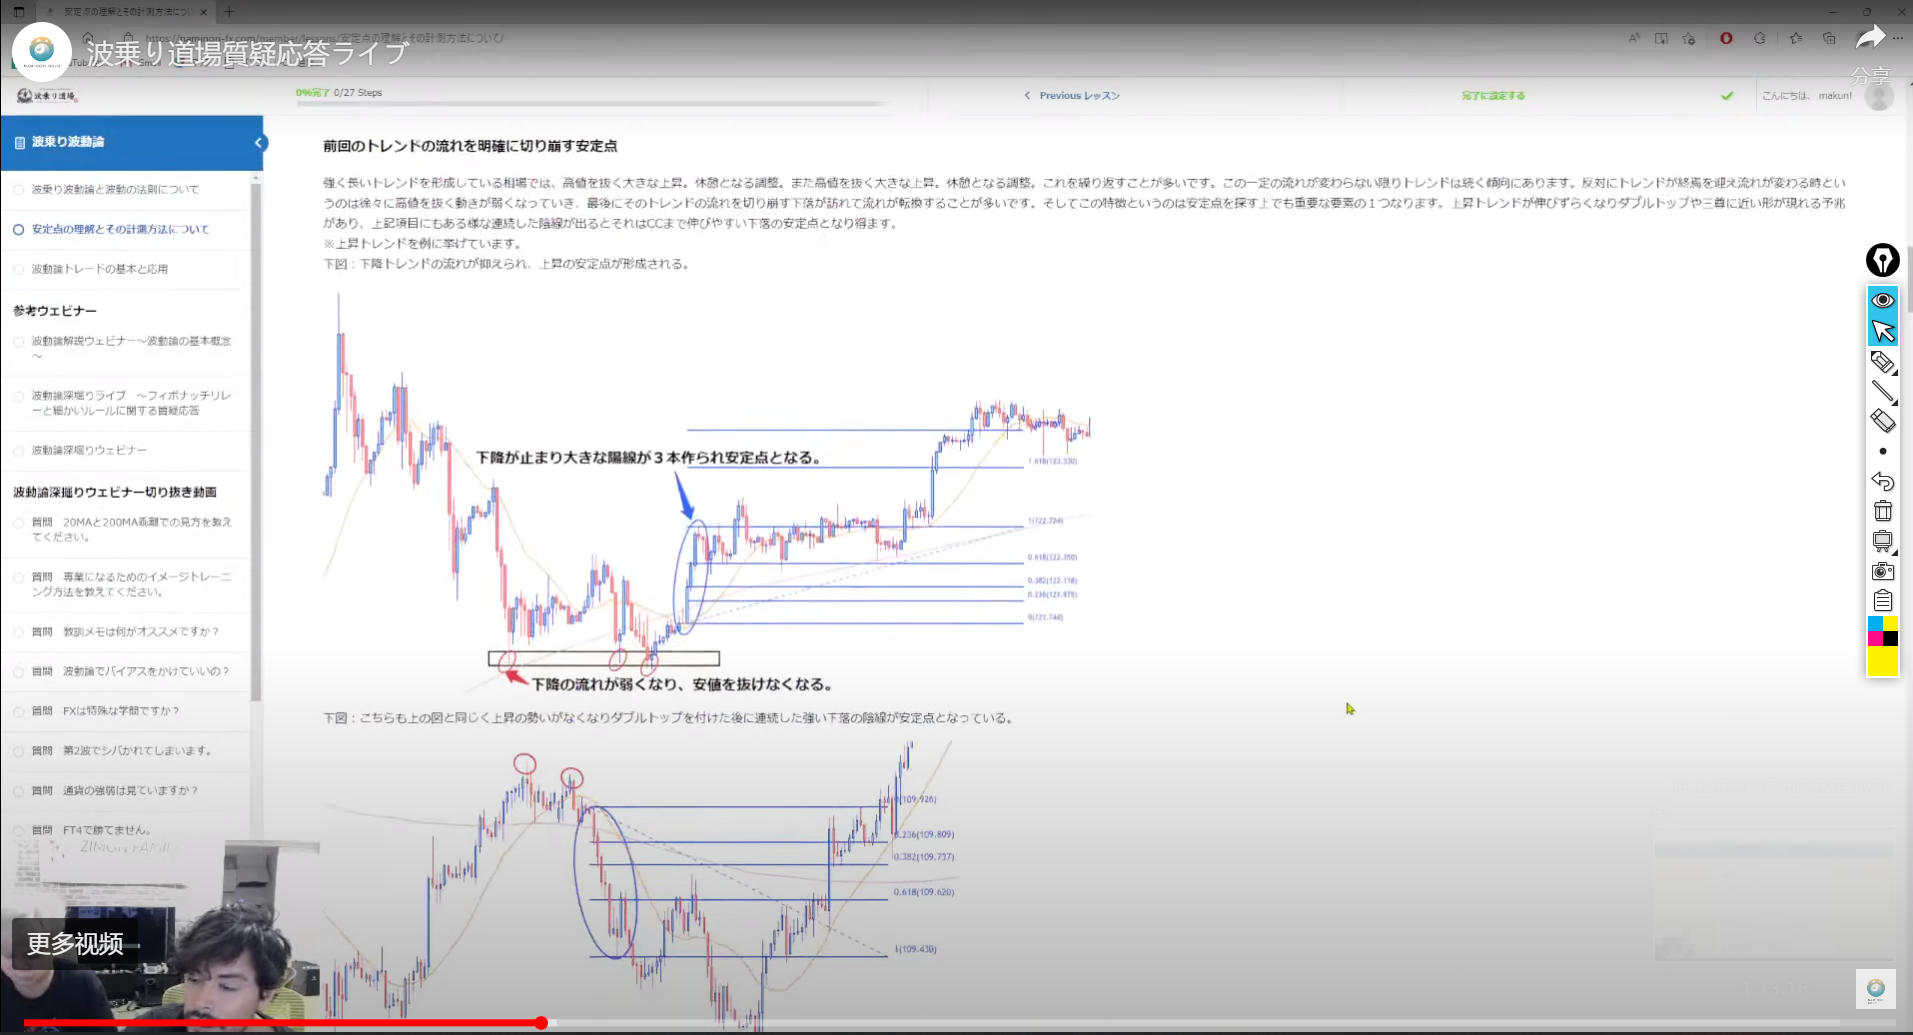Open lesson 波動論トレードの基本と応用
This screenshot has height=1035, width=1913.
[99, 269]
